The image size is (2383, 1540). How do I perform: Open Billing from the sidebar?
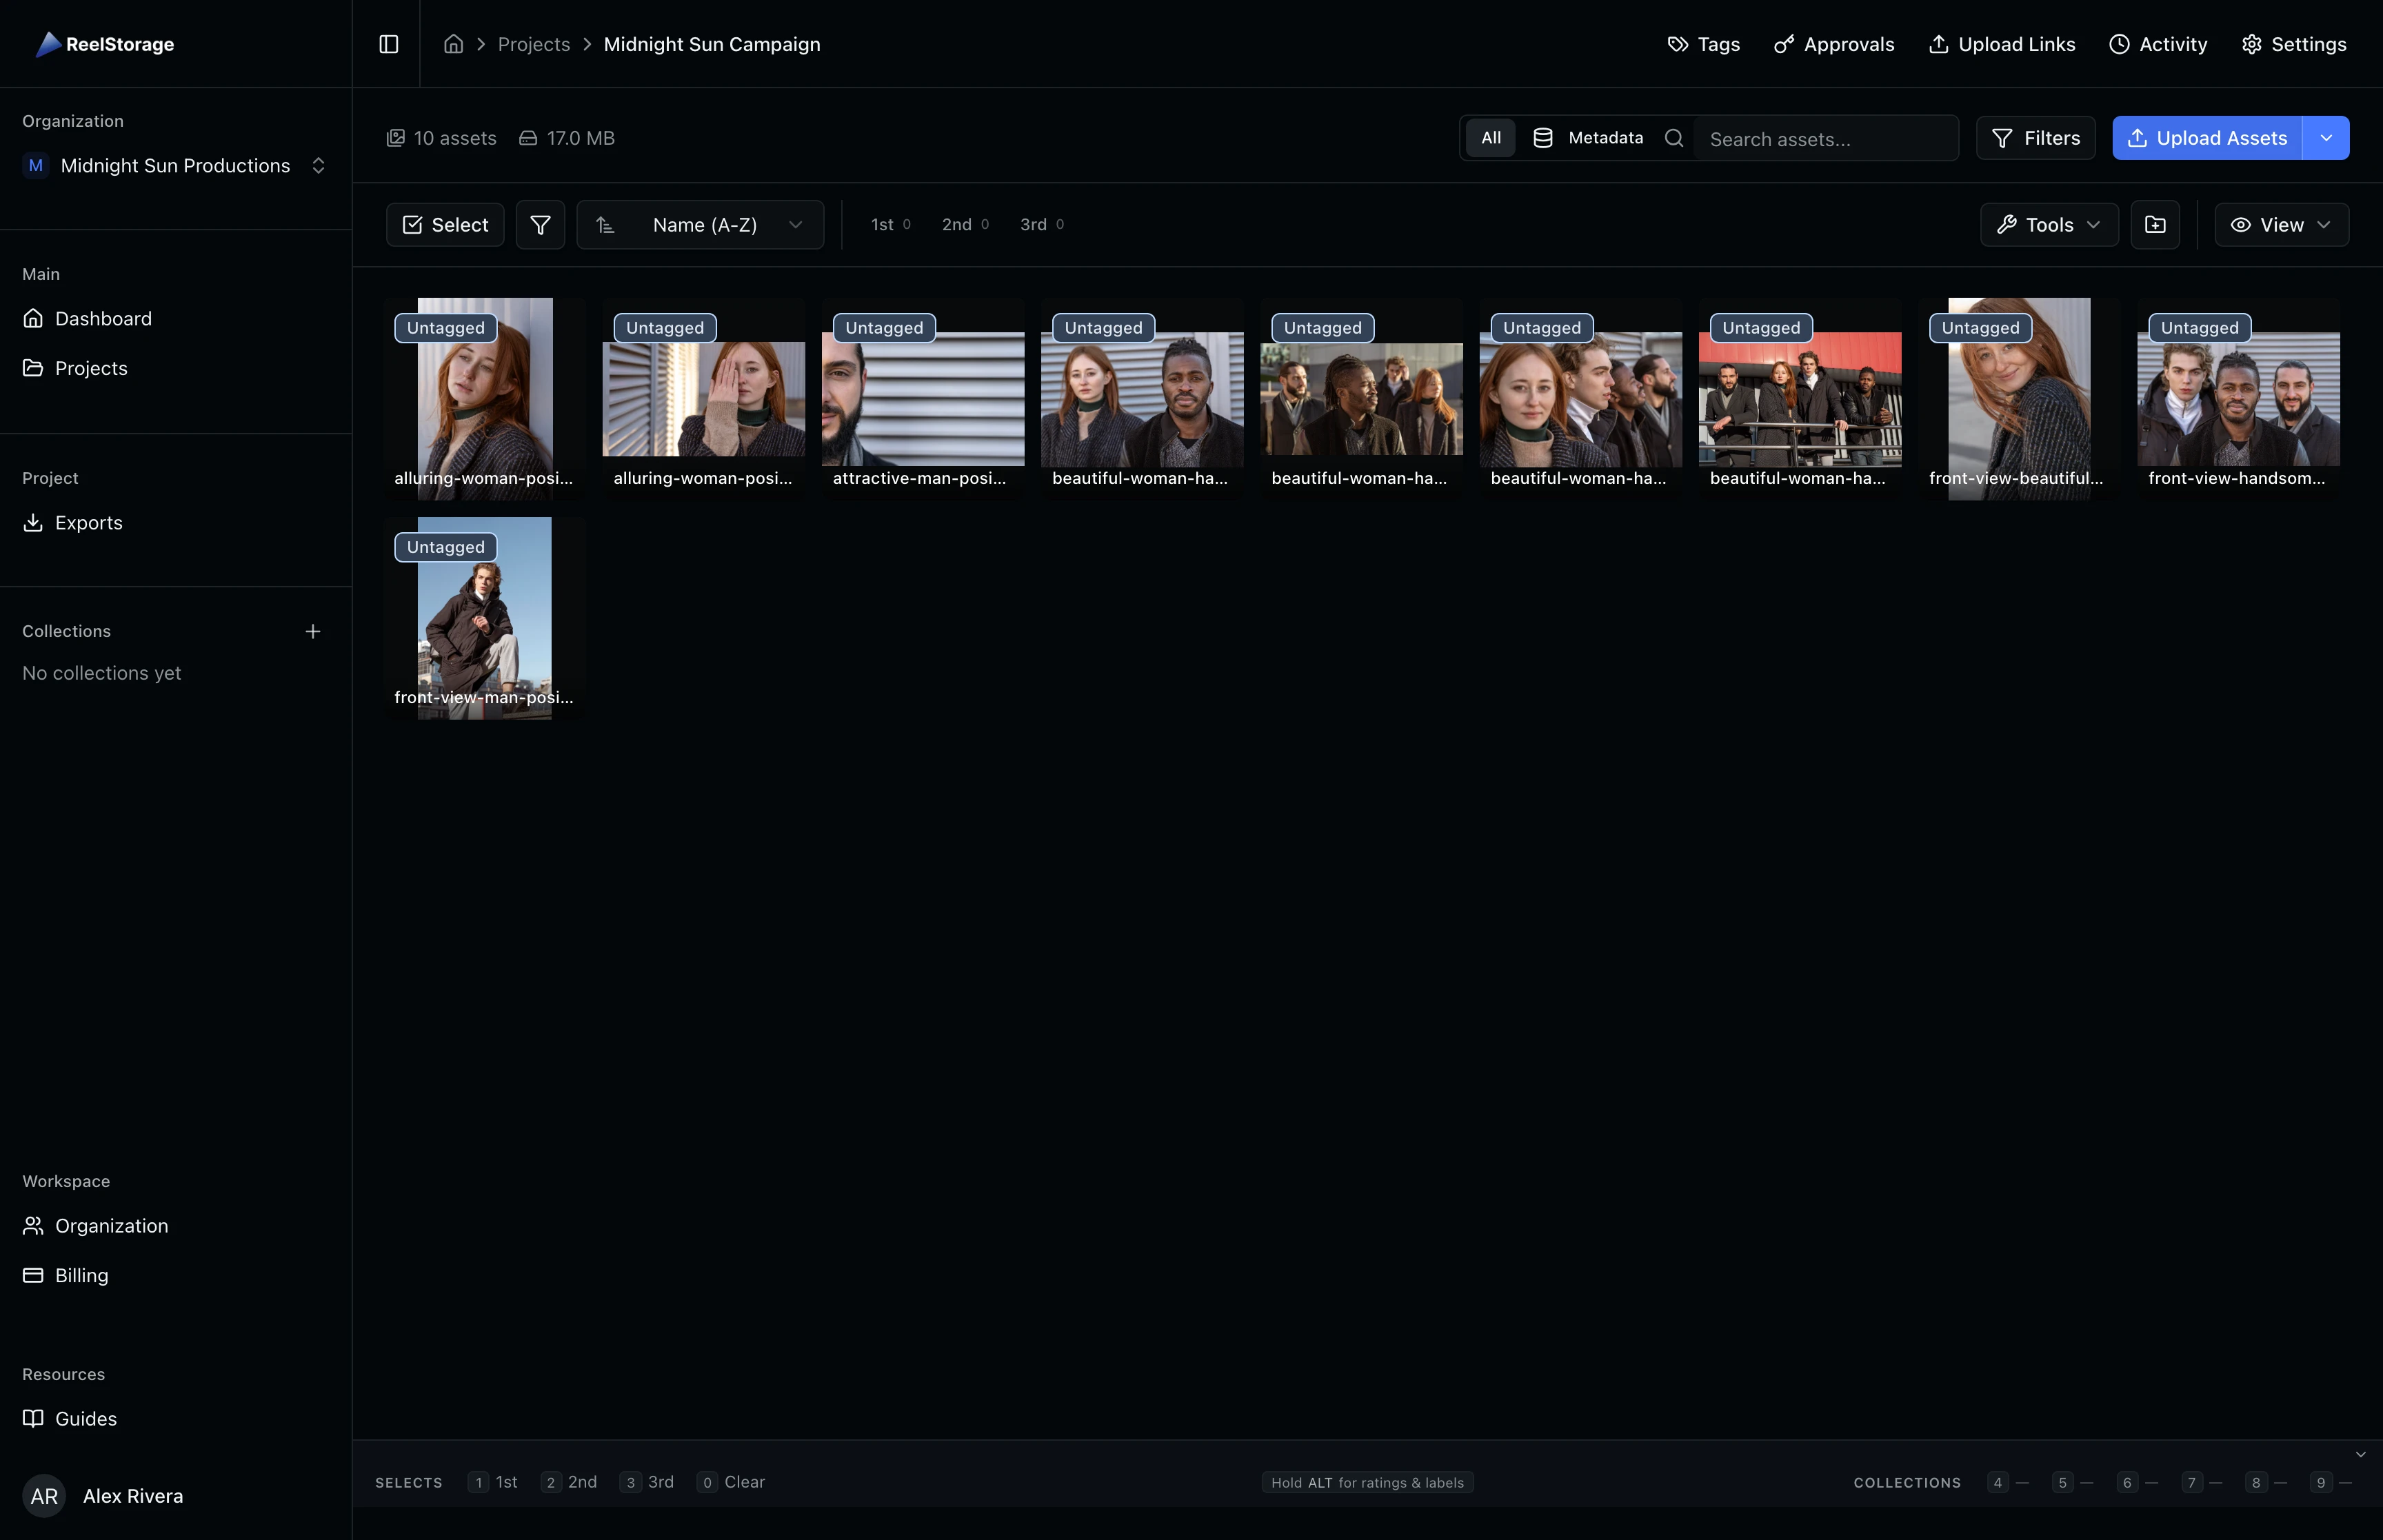80,1275
